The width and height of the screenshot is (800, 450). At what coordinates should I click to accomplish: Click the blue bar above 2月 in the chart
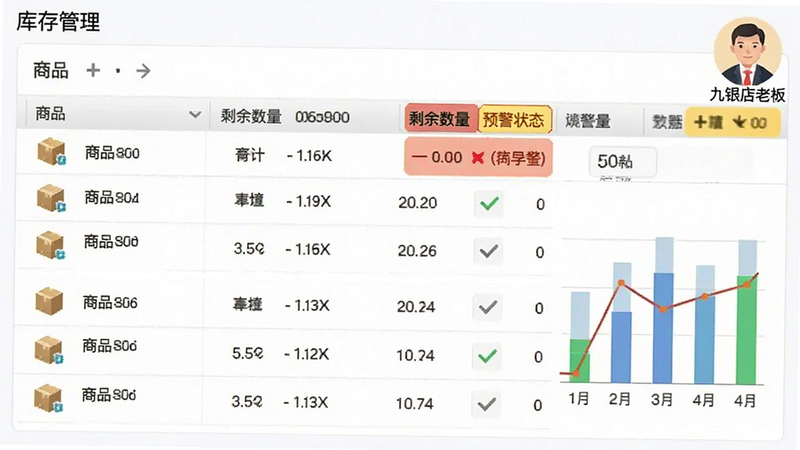point(621,347)
